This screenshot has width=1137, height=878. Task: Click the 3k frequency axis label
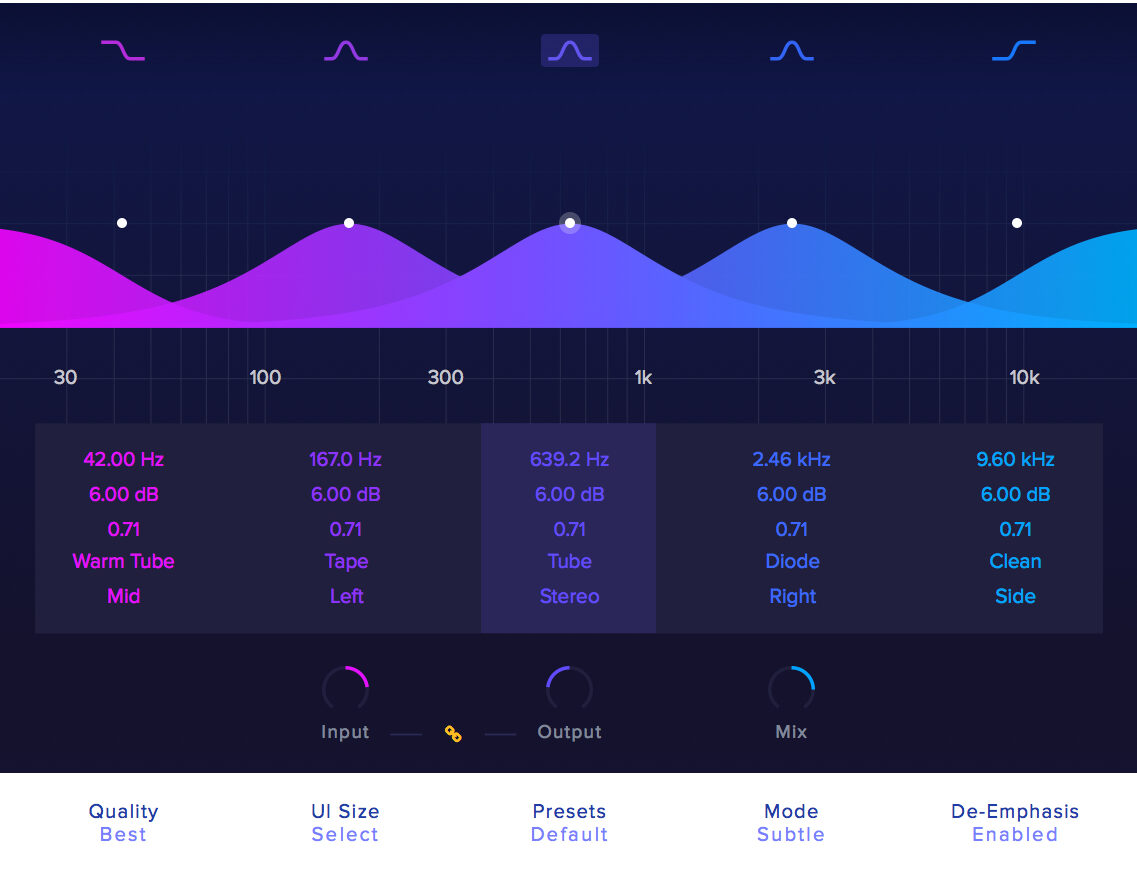(x=824, y=378)
